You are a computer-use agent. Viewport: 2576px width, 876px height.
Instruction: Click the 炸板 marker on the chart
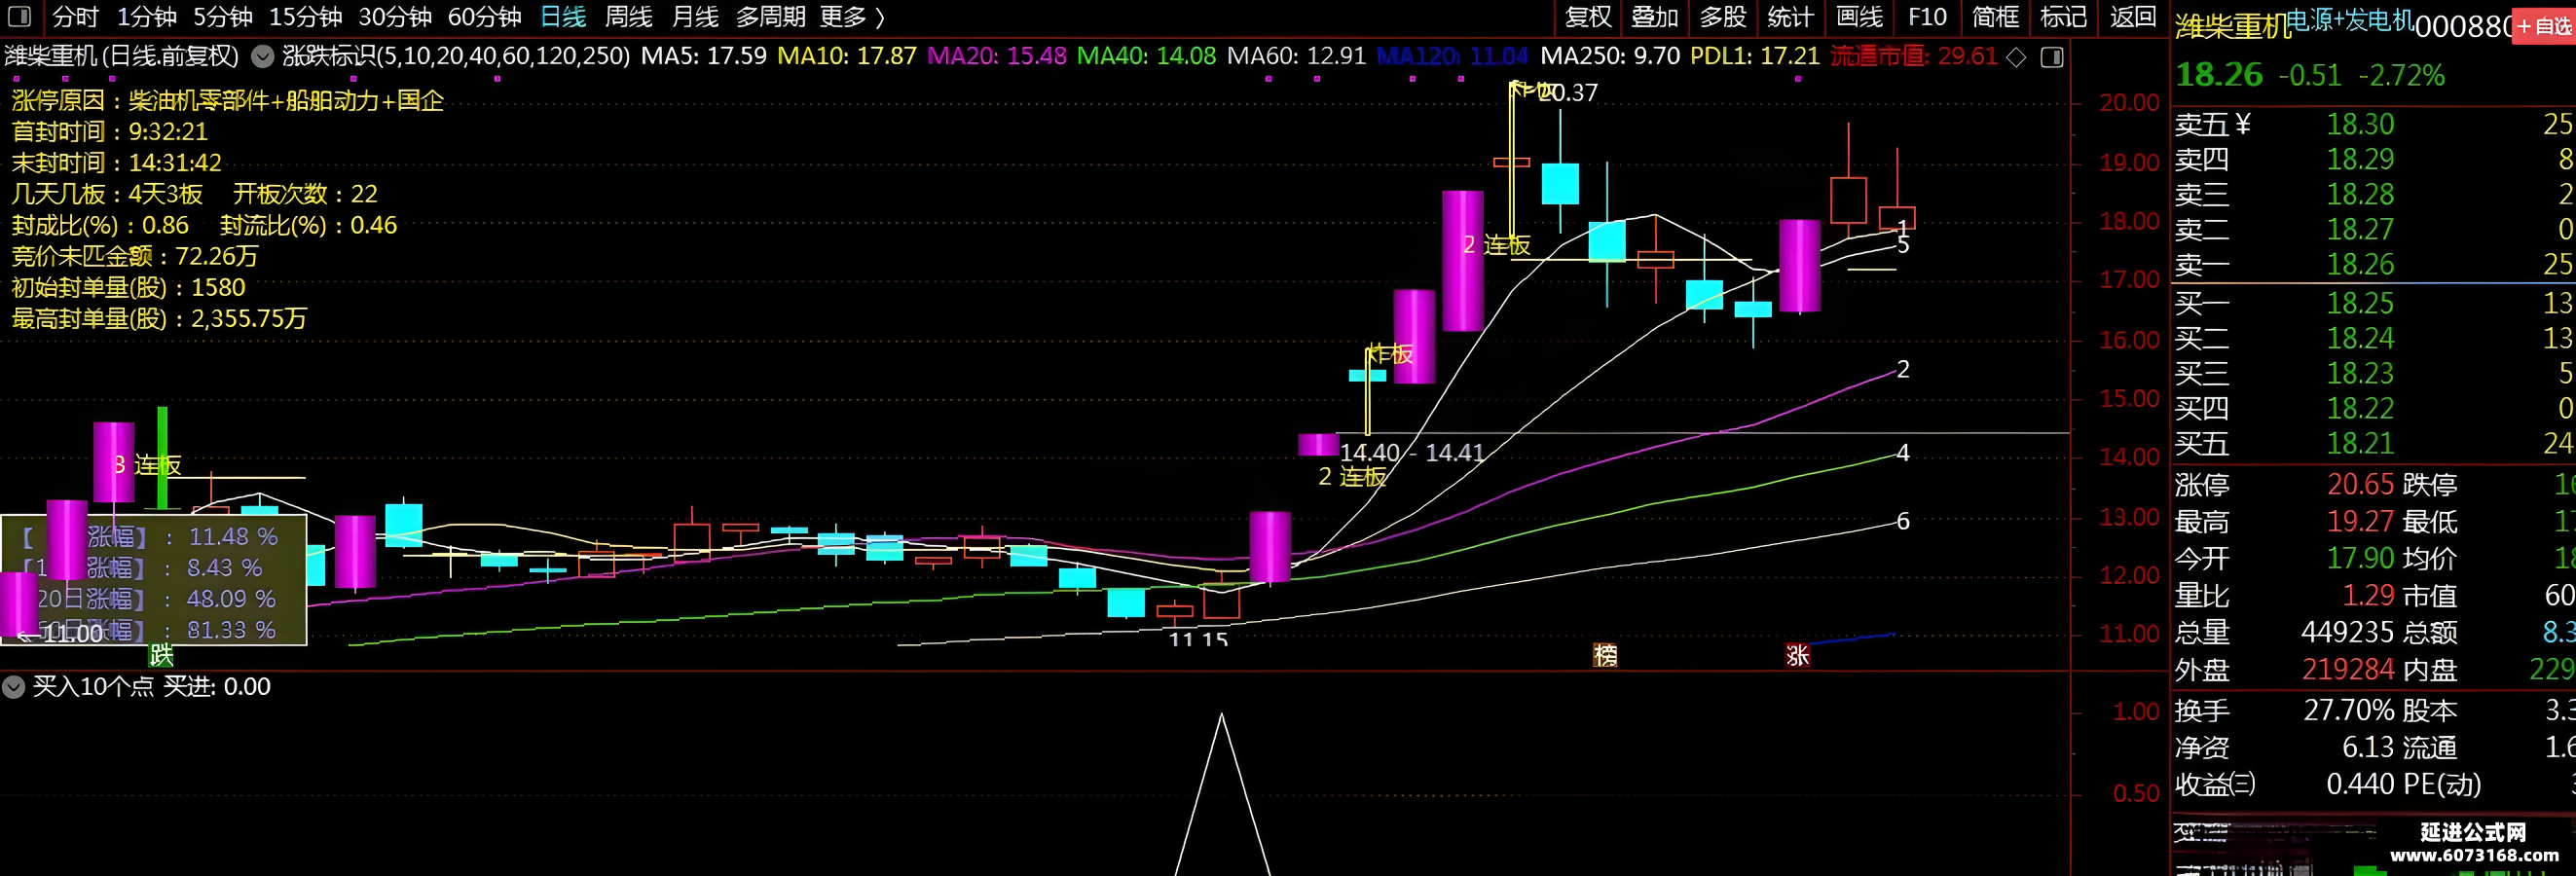tap(1389, 354)
